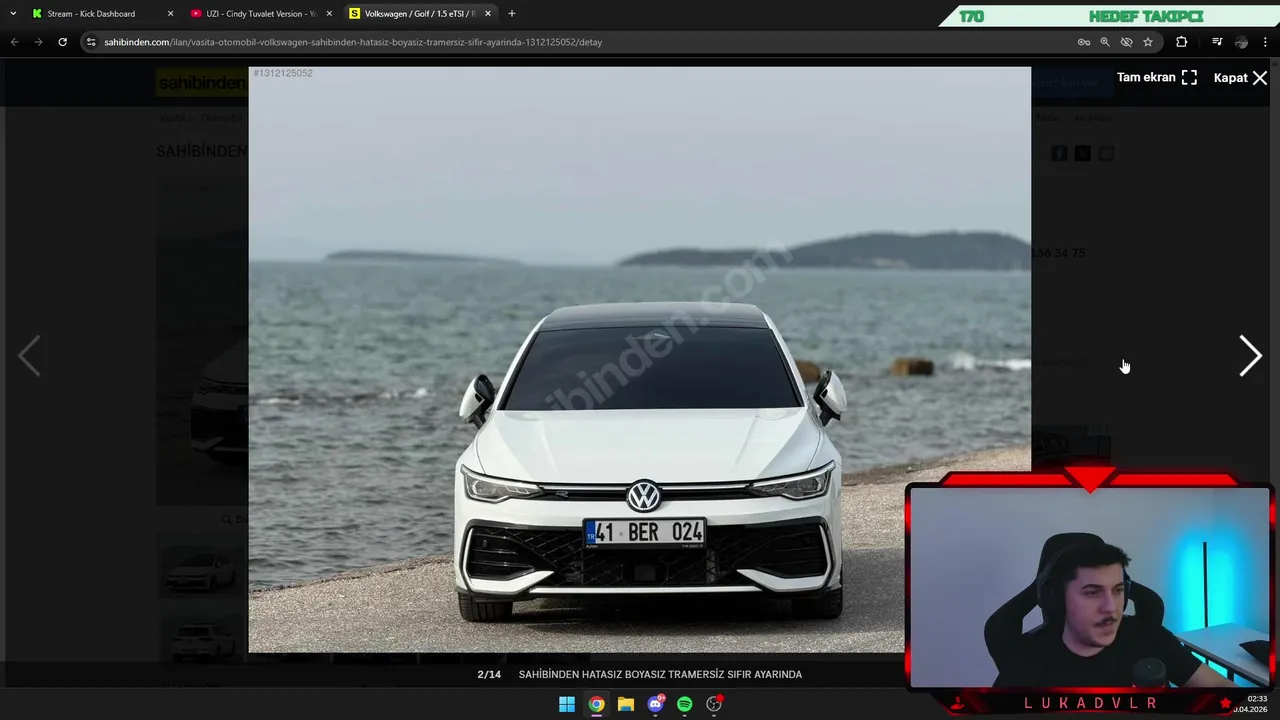Open the Chrome profile avatar
1280x720 pixels.
coord(1241,42)
